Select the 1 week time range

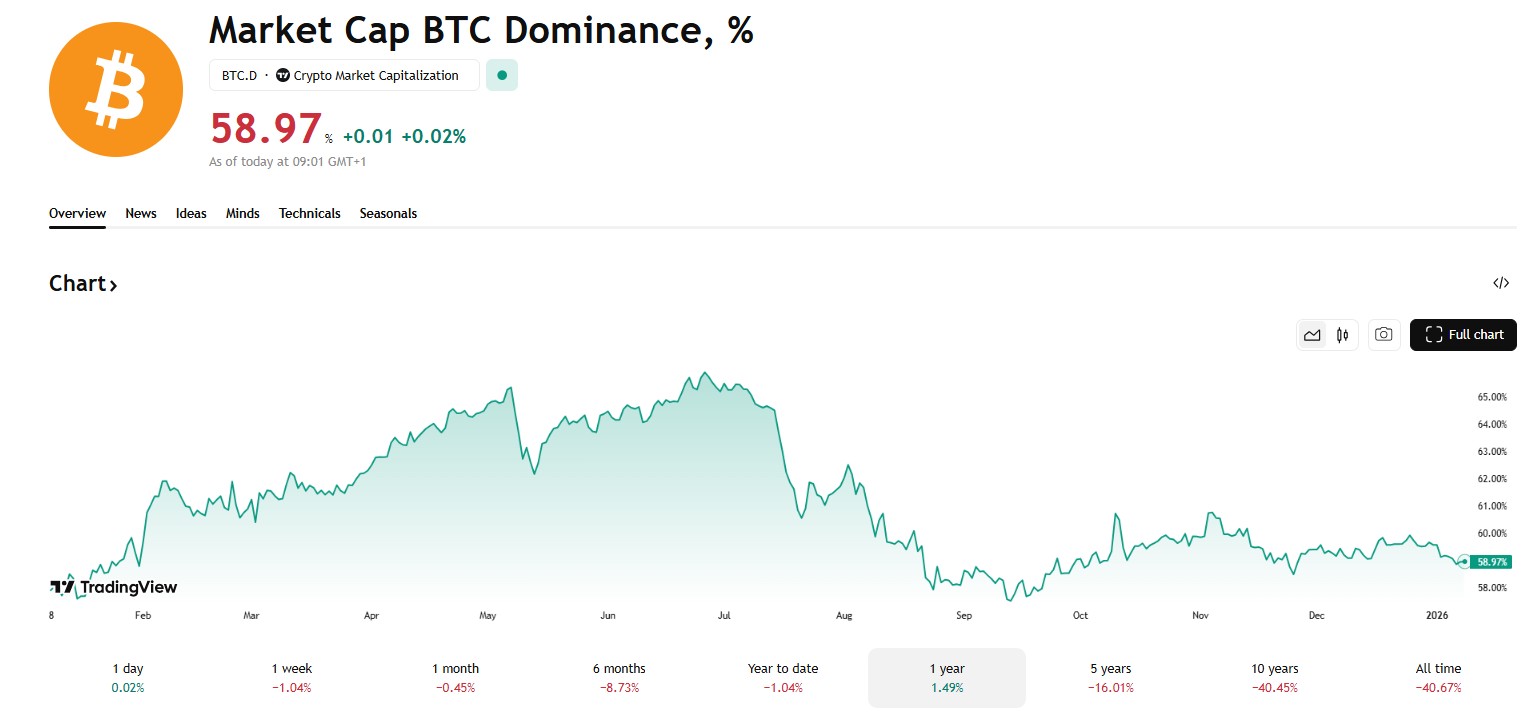pos(291,677)
